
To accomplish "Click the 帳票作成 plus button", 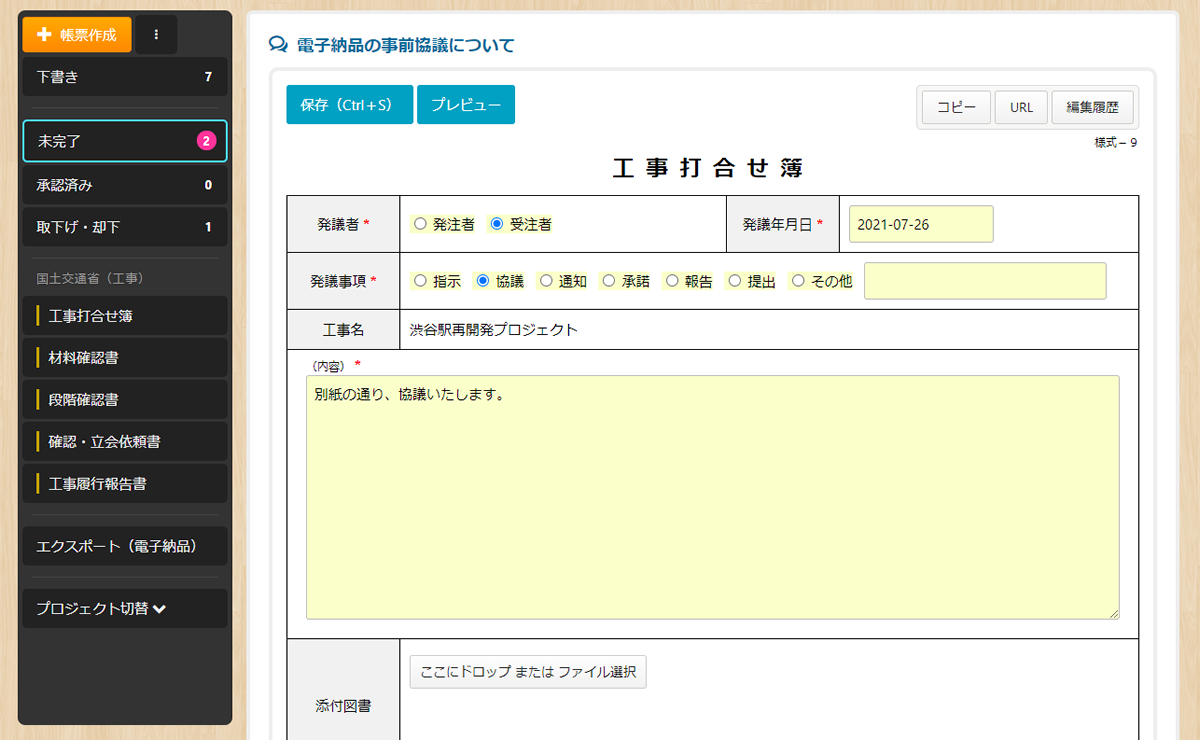I will pos(77,35).
